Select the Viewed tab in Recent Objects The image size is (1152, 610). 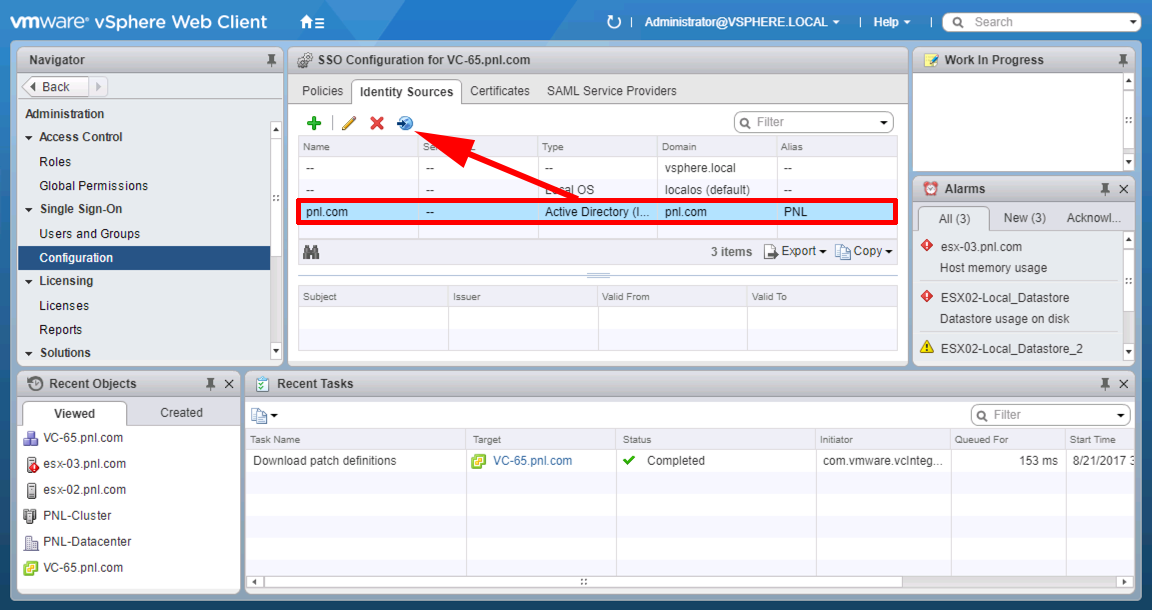[x=74, y=414]
